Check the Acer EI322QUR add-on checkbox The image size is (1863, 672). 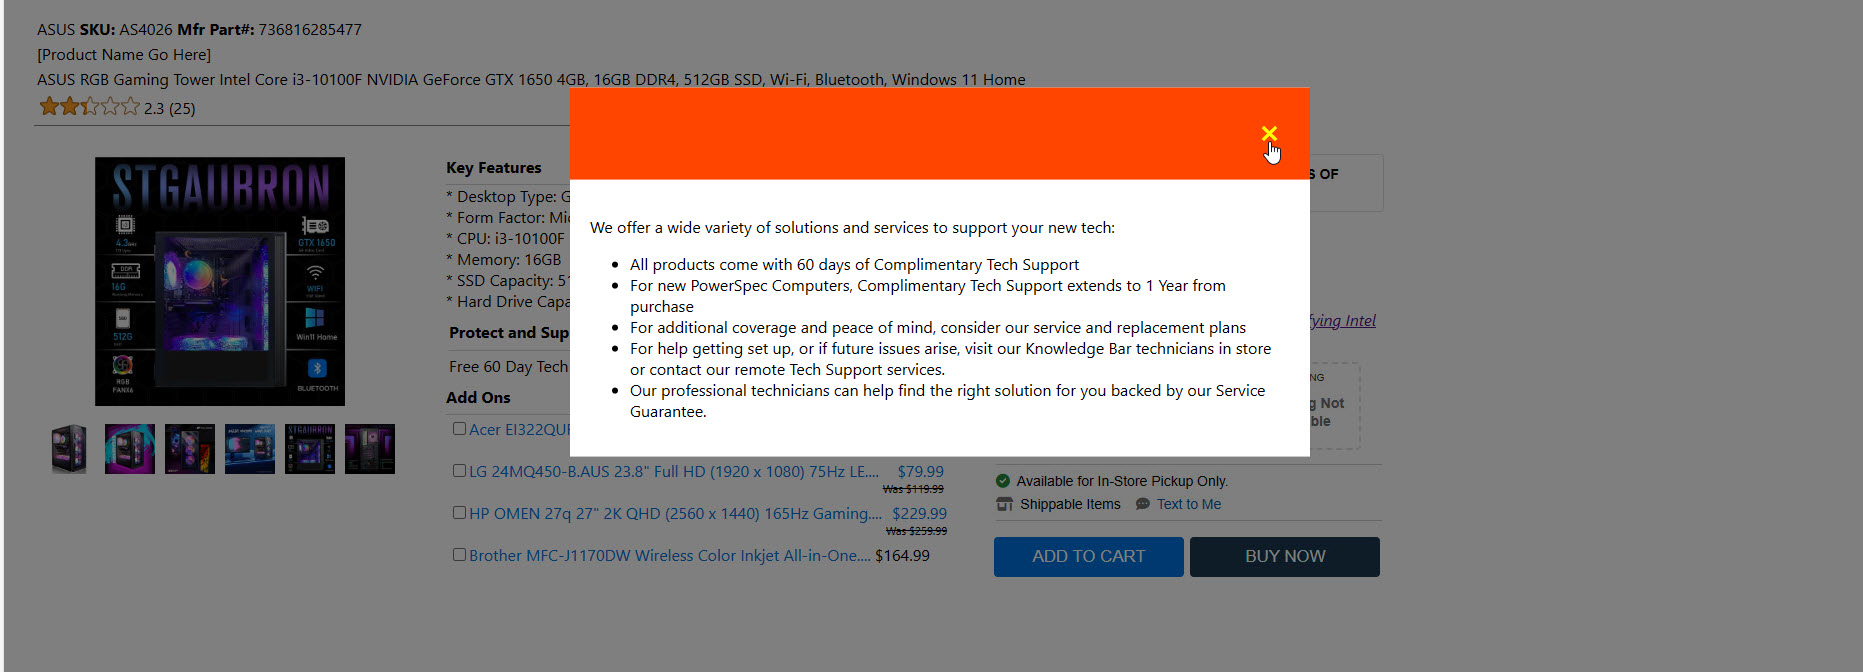pyautogui.click(x=459, y=429)
